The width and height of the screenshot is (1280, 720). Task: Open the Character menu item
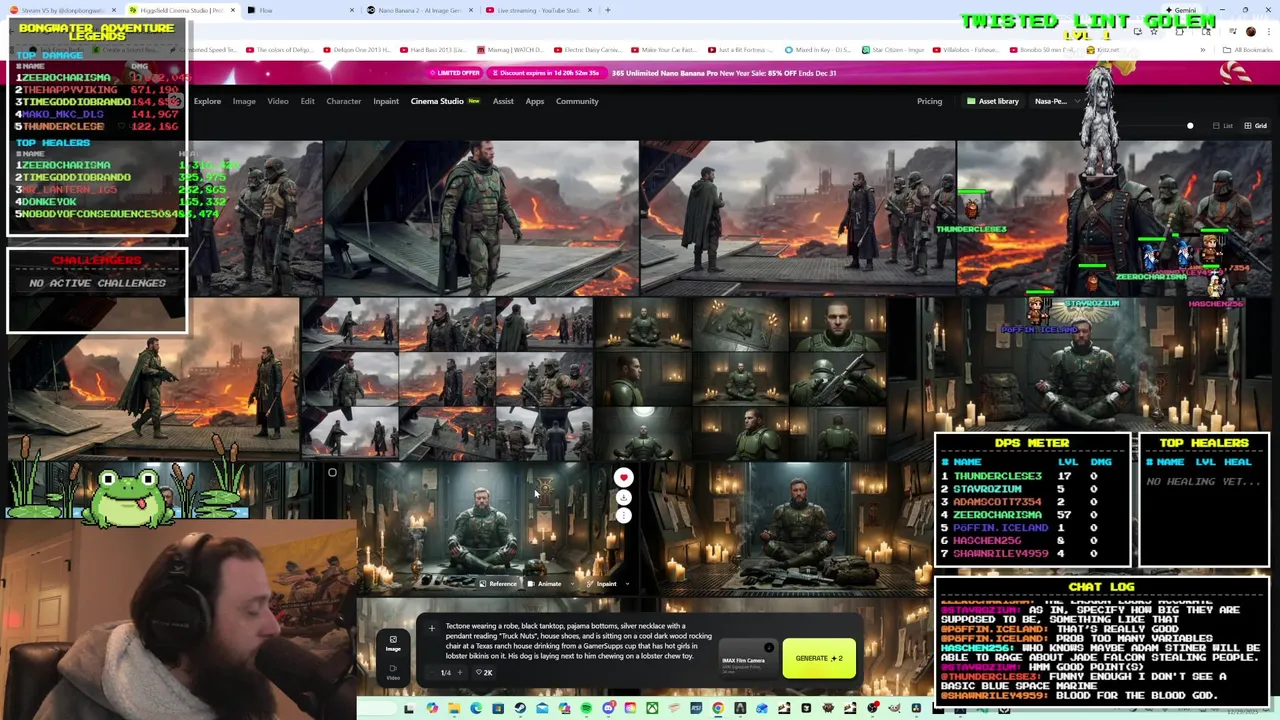[343, 101]
